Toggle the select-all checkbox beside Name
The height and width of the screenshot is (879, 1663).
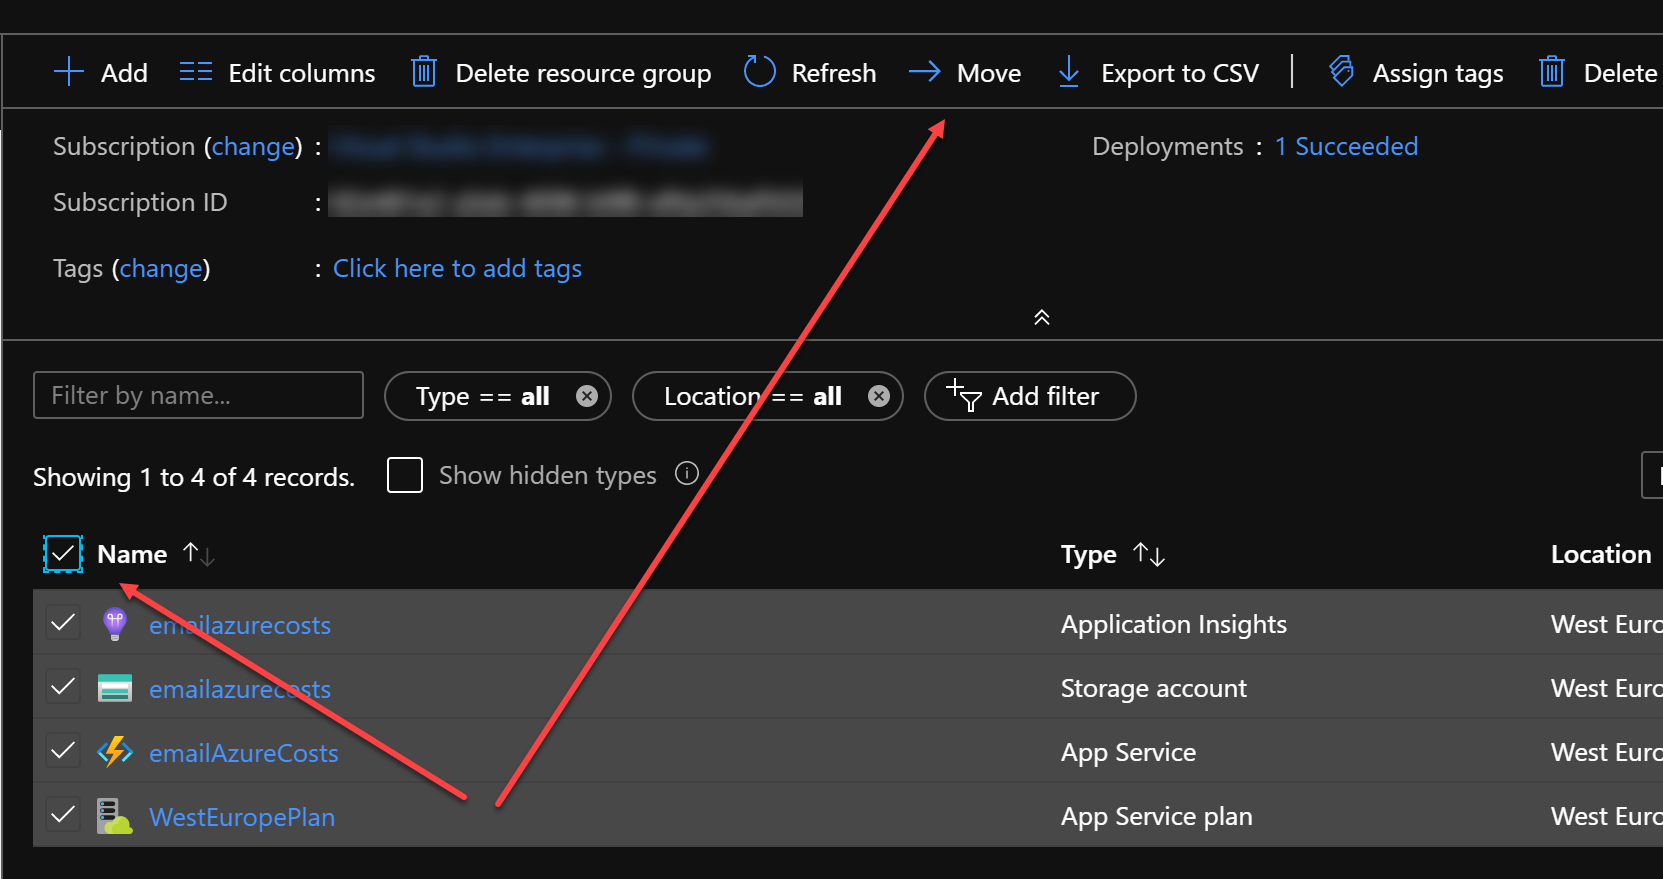point(63,554)
